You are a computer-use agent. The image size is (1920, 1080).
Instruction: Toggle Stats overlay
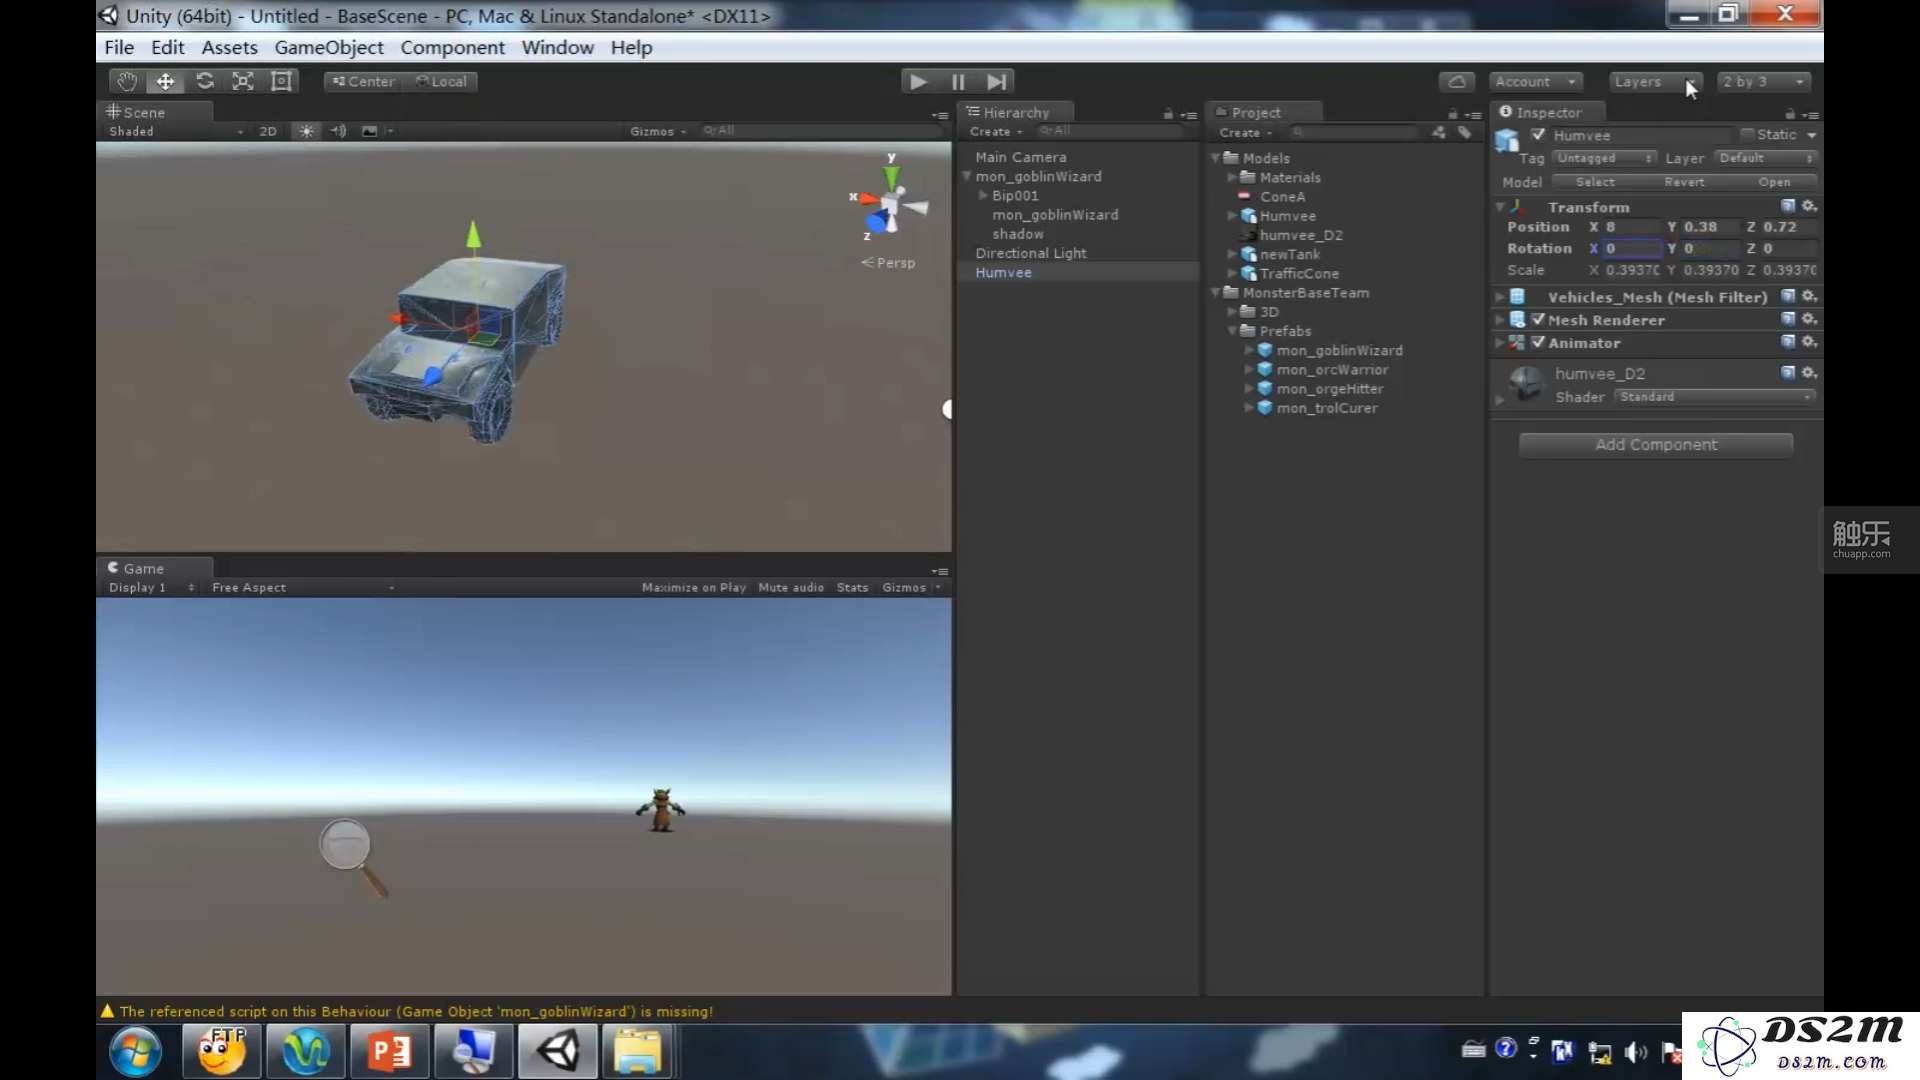(x=852, y=588)
